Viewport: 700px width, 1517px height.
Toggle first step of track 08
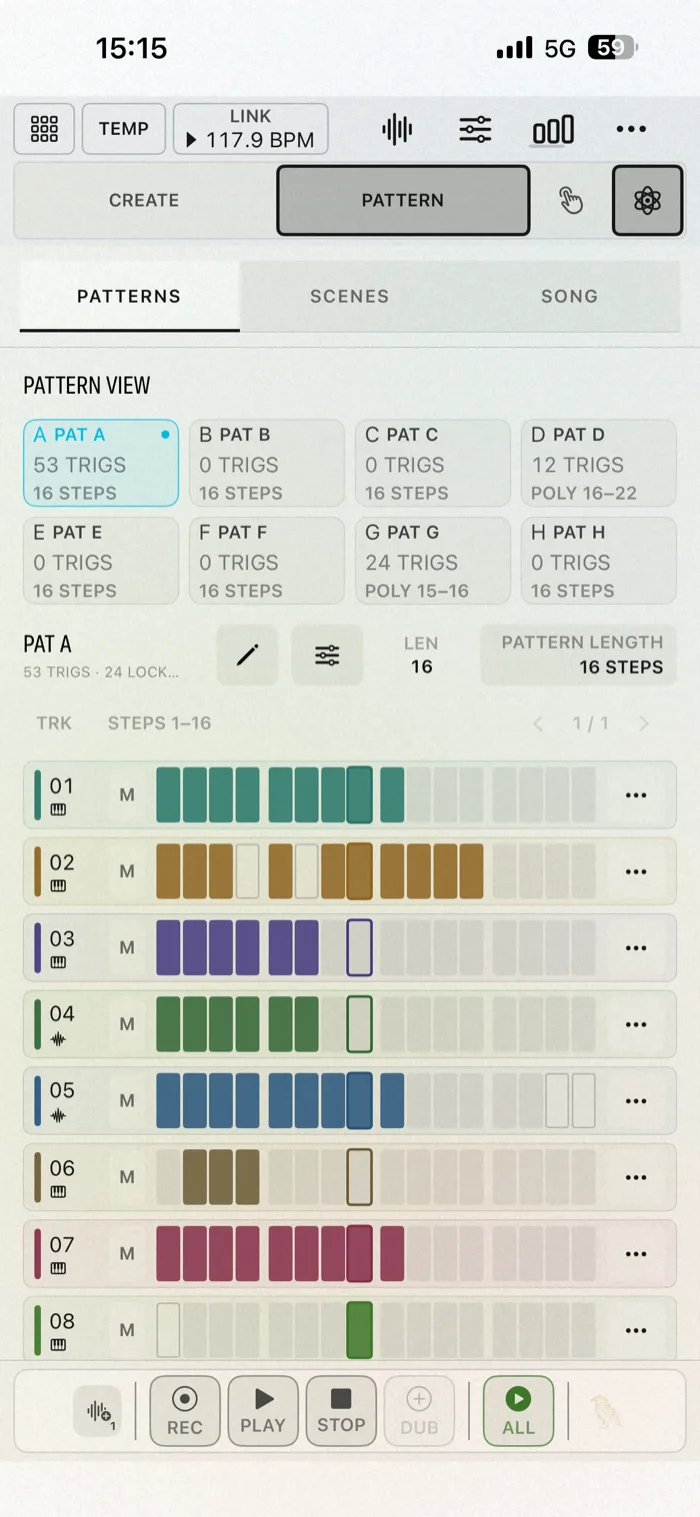tap(169, 1330)
